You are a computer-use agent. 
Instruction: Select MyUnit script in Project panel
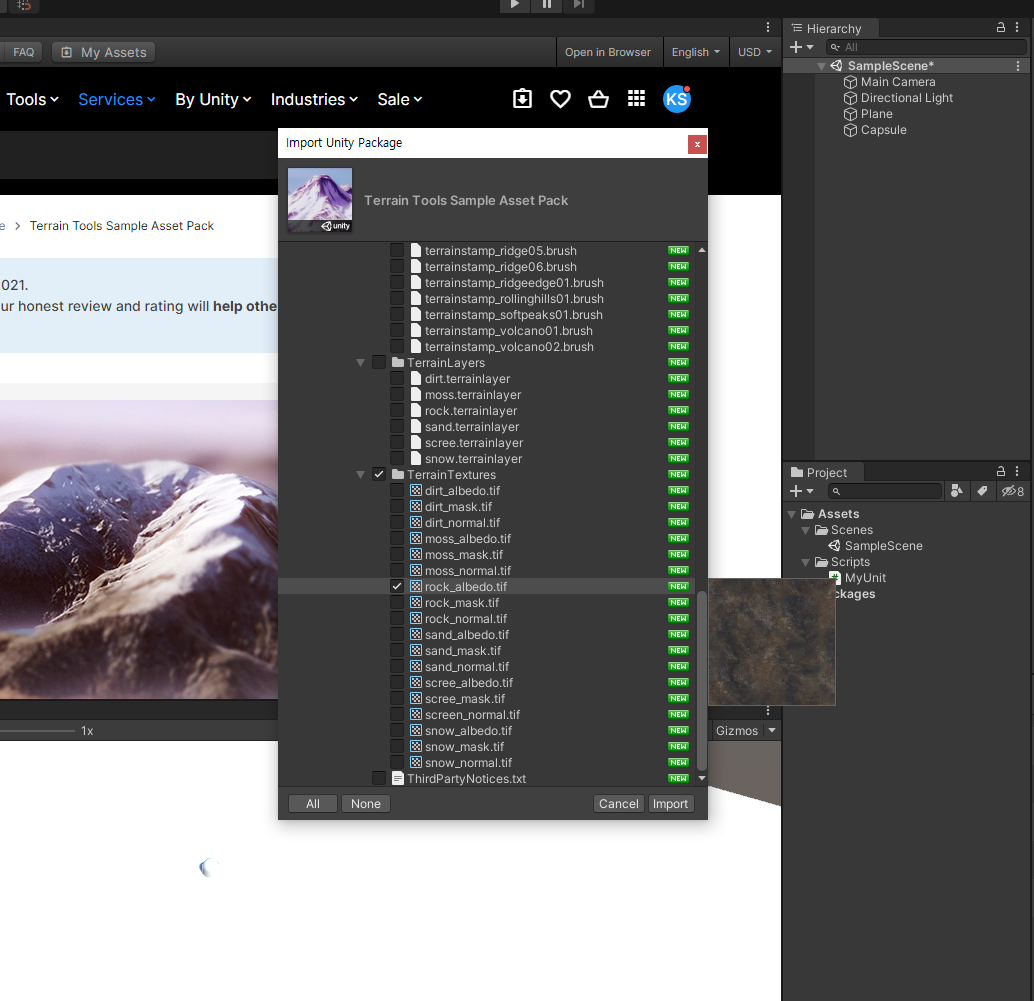click(865, 578)
